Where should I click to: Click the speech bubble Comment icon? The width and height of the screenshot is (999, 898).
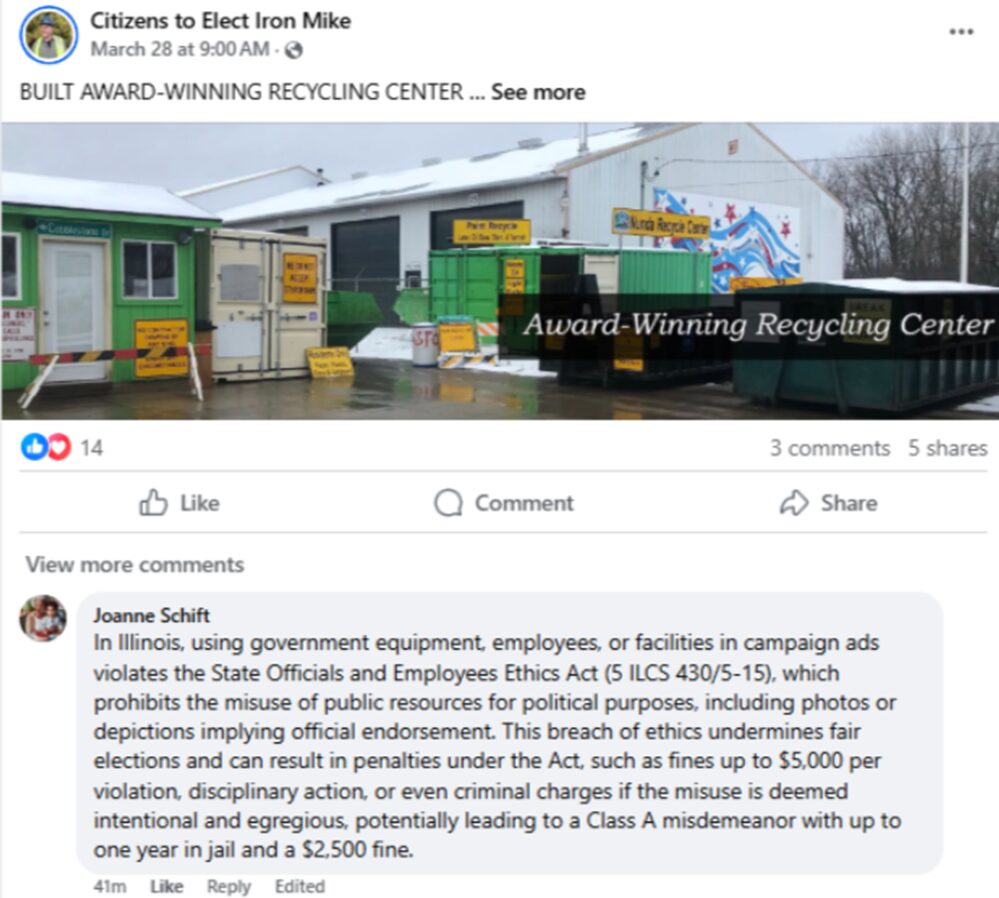coord(449,503)
